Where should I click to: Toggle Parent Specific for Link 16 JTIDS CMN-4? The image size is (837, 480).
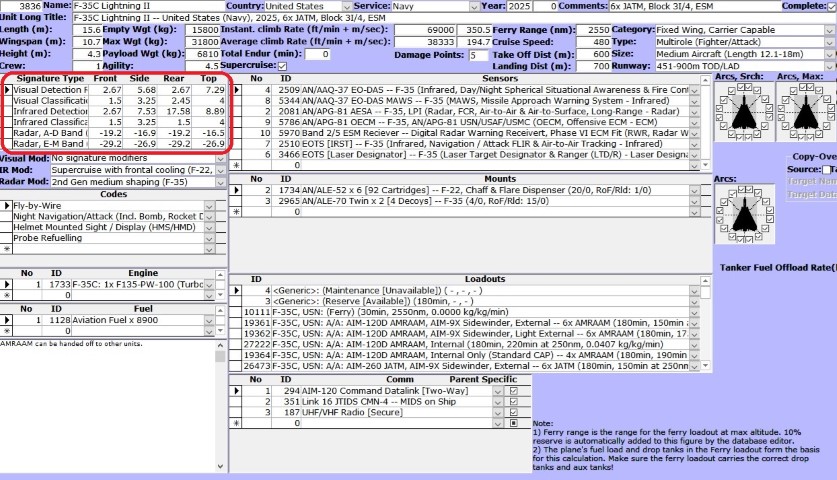[x=514, y=402]
